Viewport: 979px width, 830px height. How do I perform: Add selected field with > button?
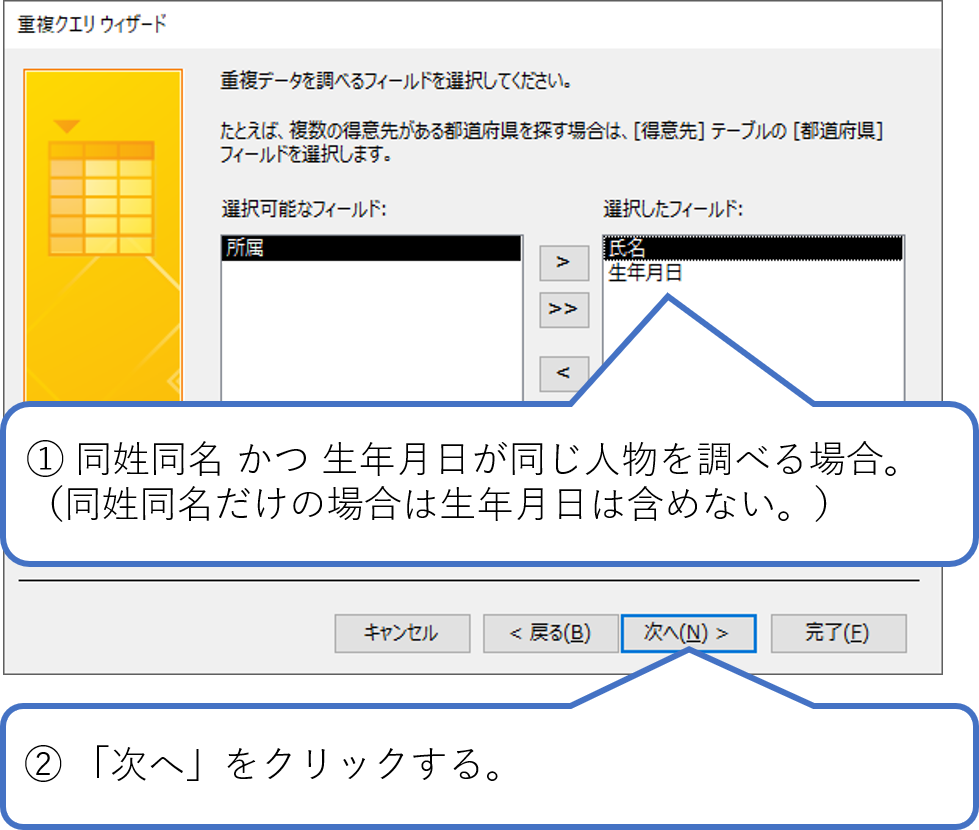click(x=564, y=263)
